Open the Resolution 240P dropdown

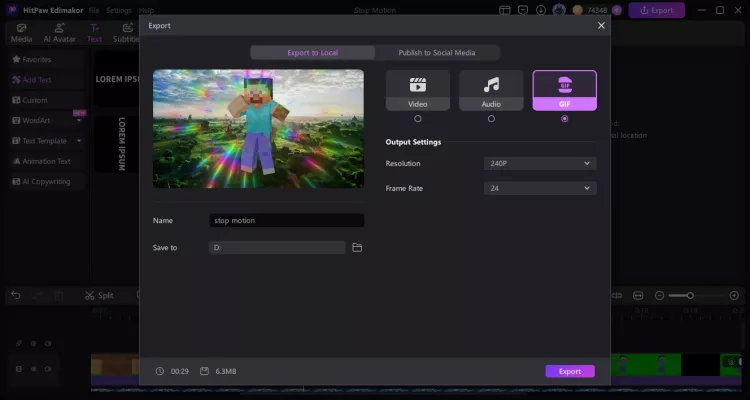540,164
